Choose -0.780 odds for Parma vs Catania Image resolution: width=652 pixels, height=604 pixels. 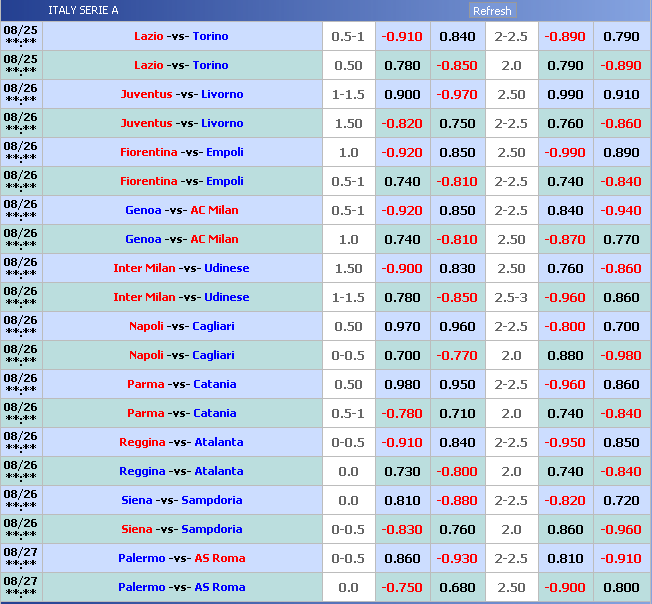[402, 413]
